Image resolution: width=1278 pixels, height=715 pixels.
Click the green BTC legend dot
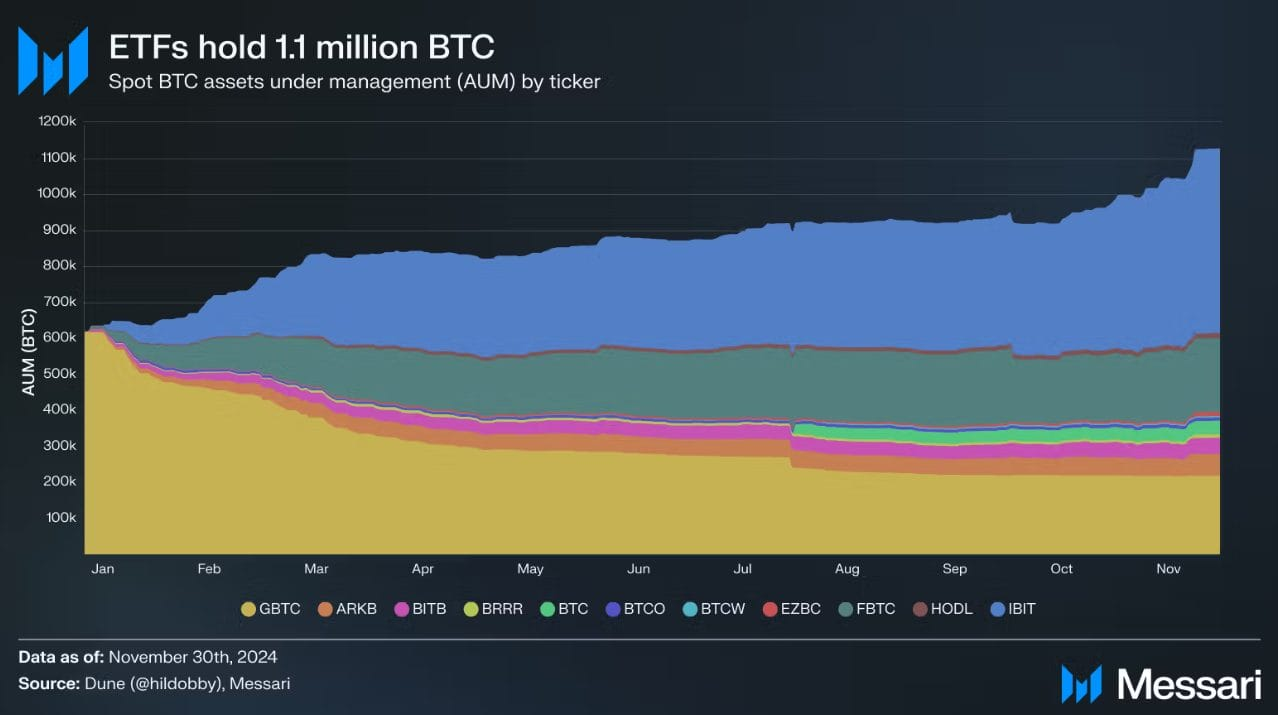tap(547, 609)
